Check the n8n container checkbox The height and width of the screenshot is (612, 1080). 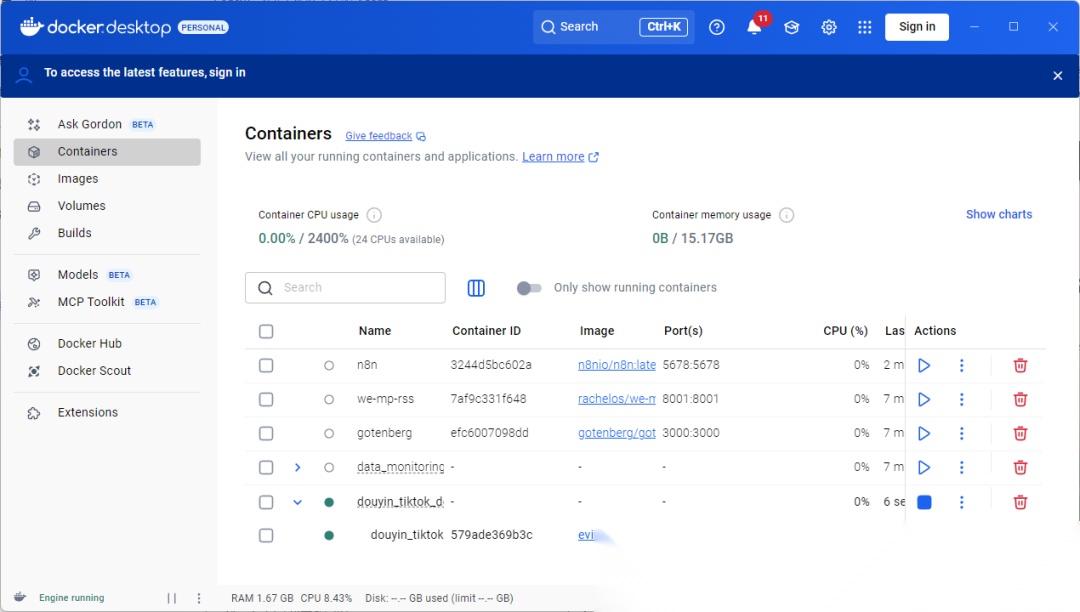(x=266, y=366)
